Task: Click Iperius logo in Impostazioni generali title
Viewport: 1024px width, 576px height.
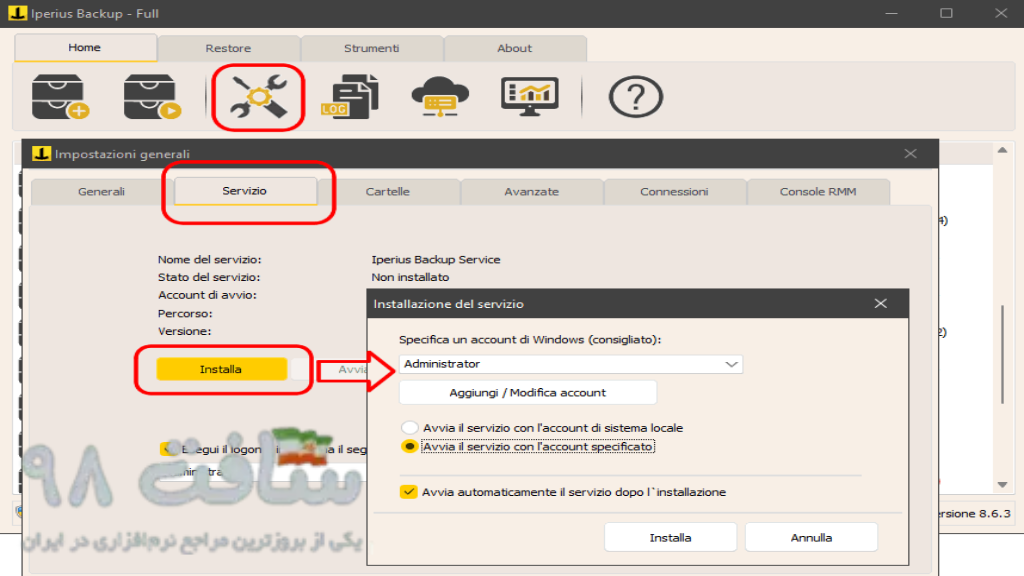Action: pyautogui.click(x=41, y=153)
